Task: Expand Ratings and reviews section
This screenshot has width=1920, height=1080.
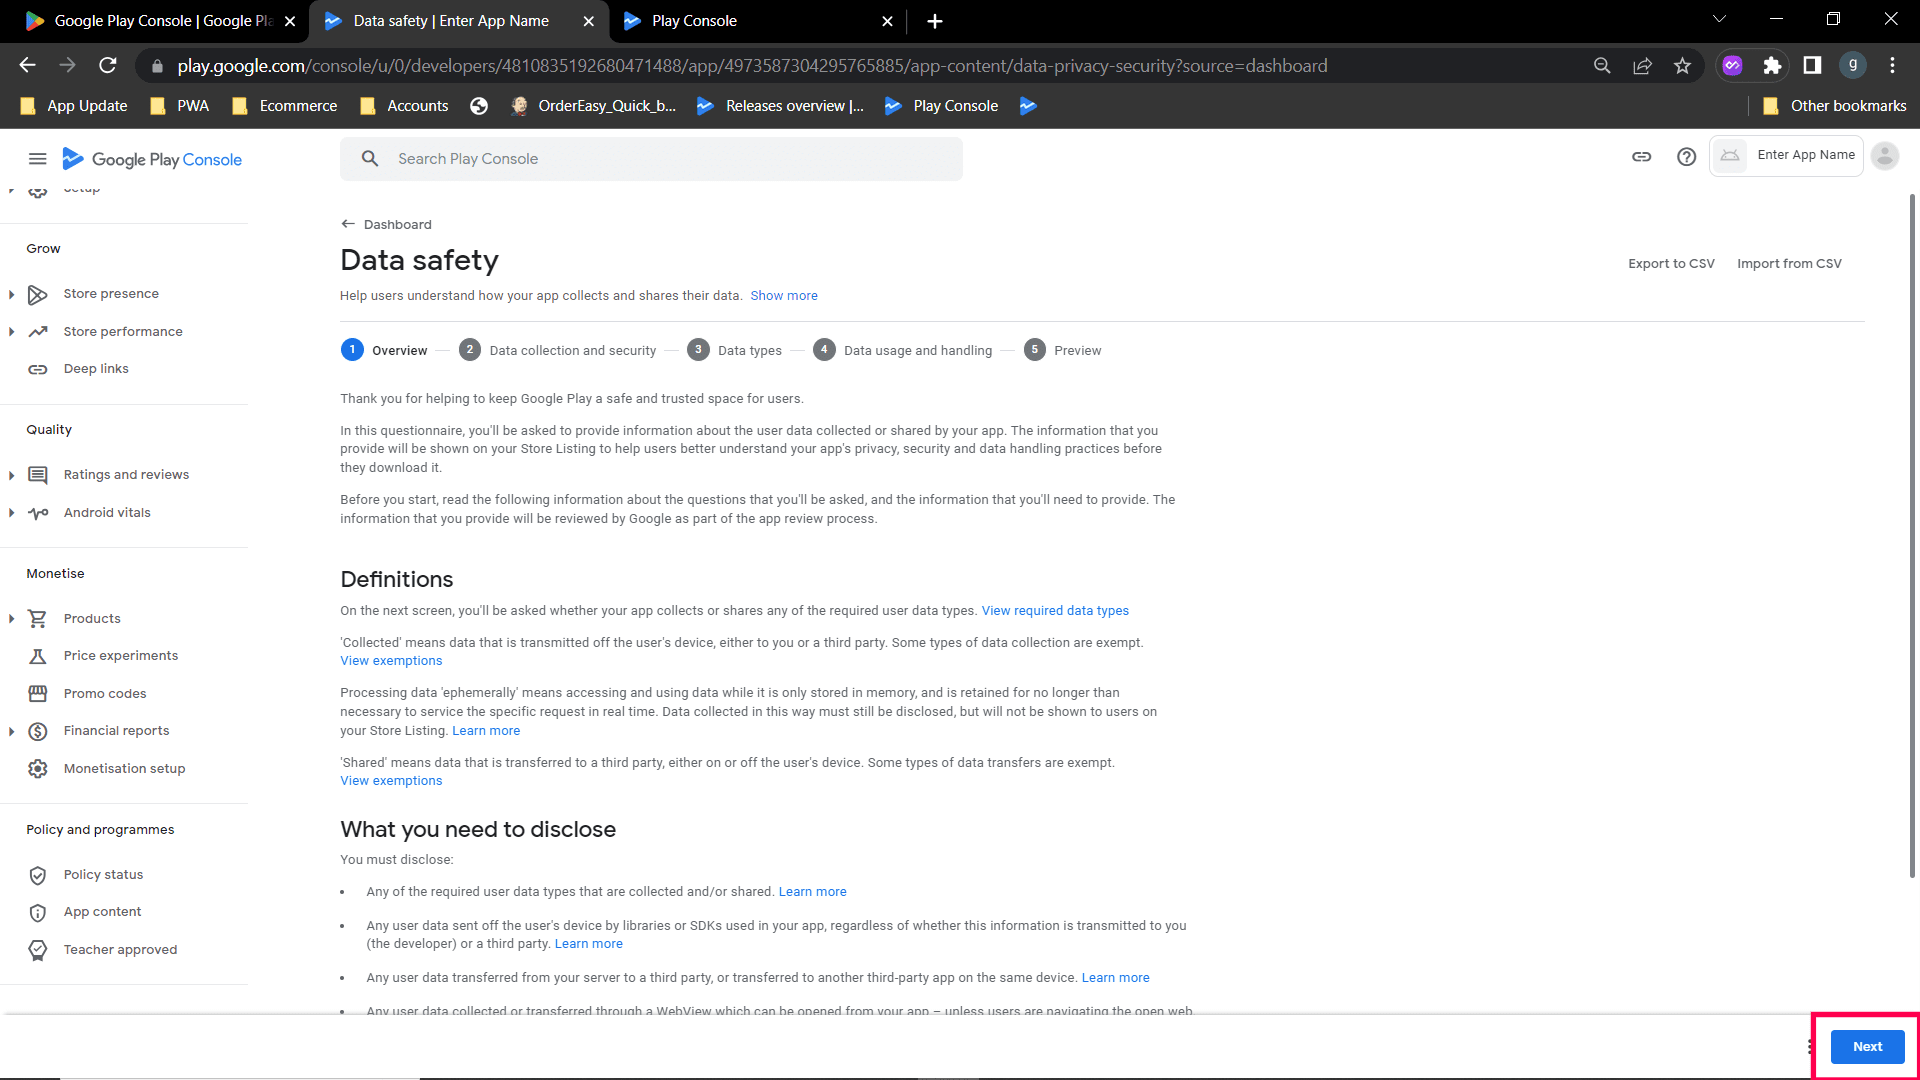Action: 11,475
